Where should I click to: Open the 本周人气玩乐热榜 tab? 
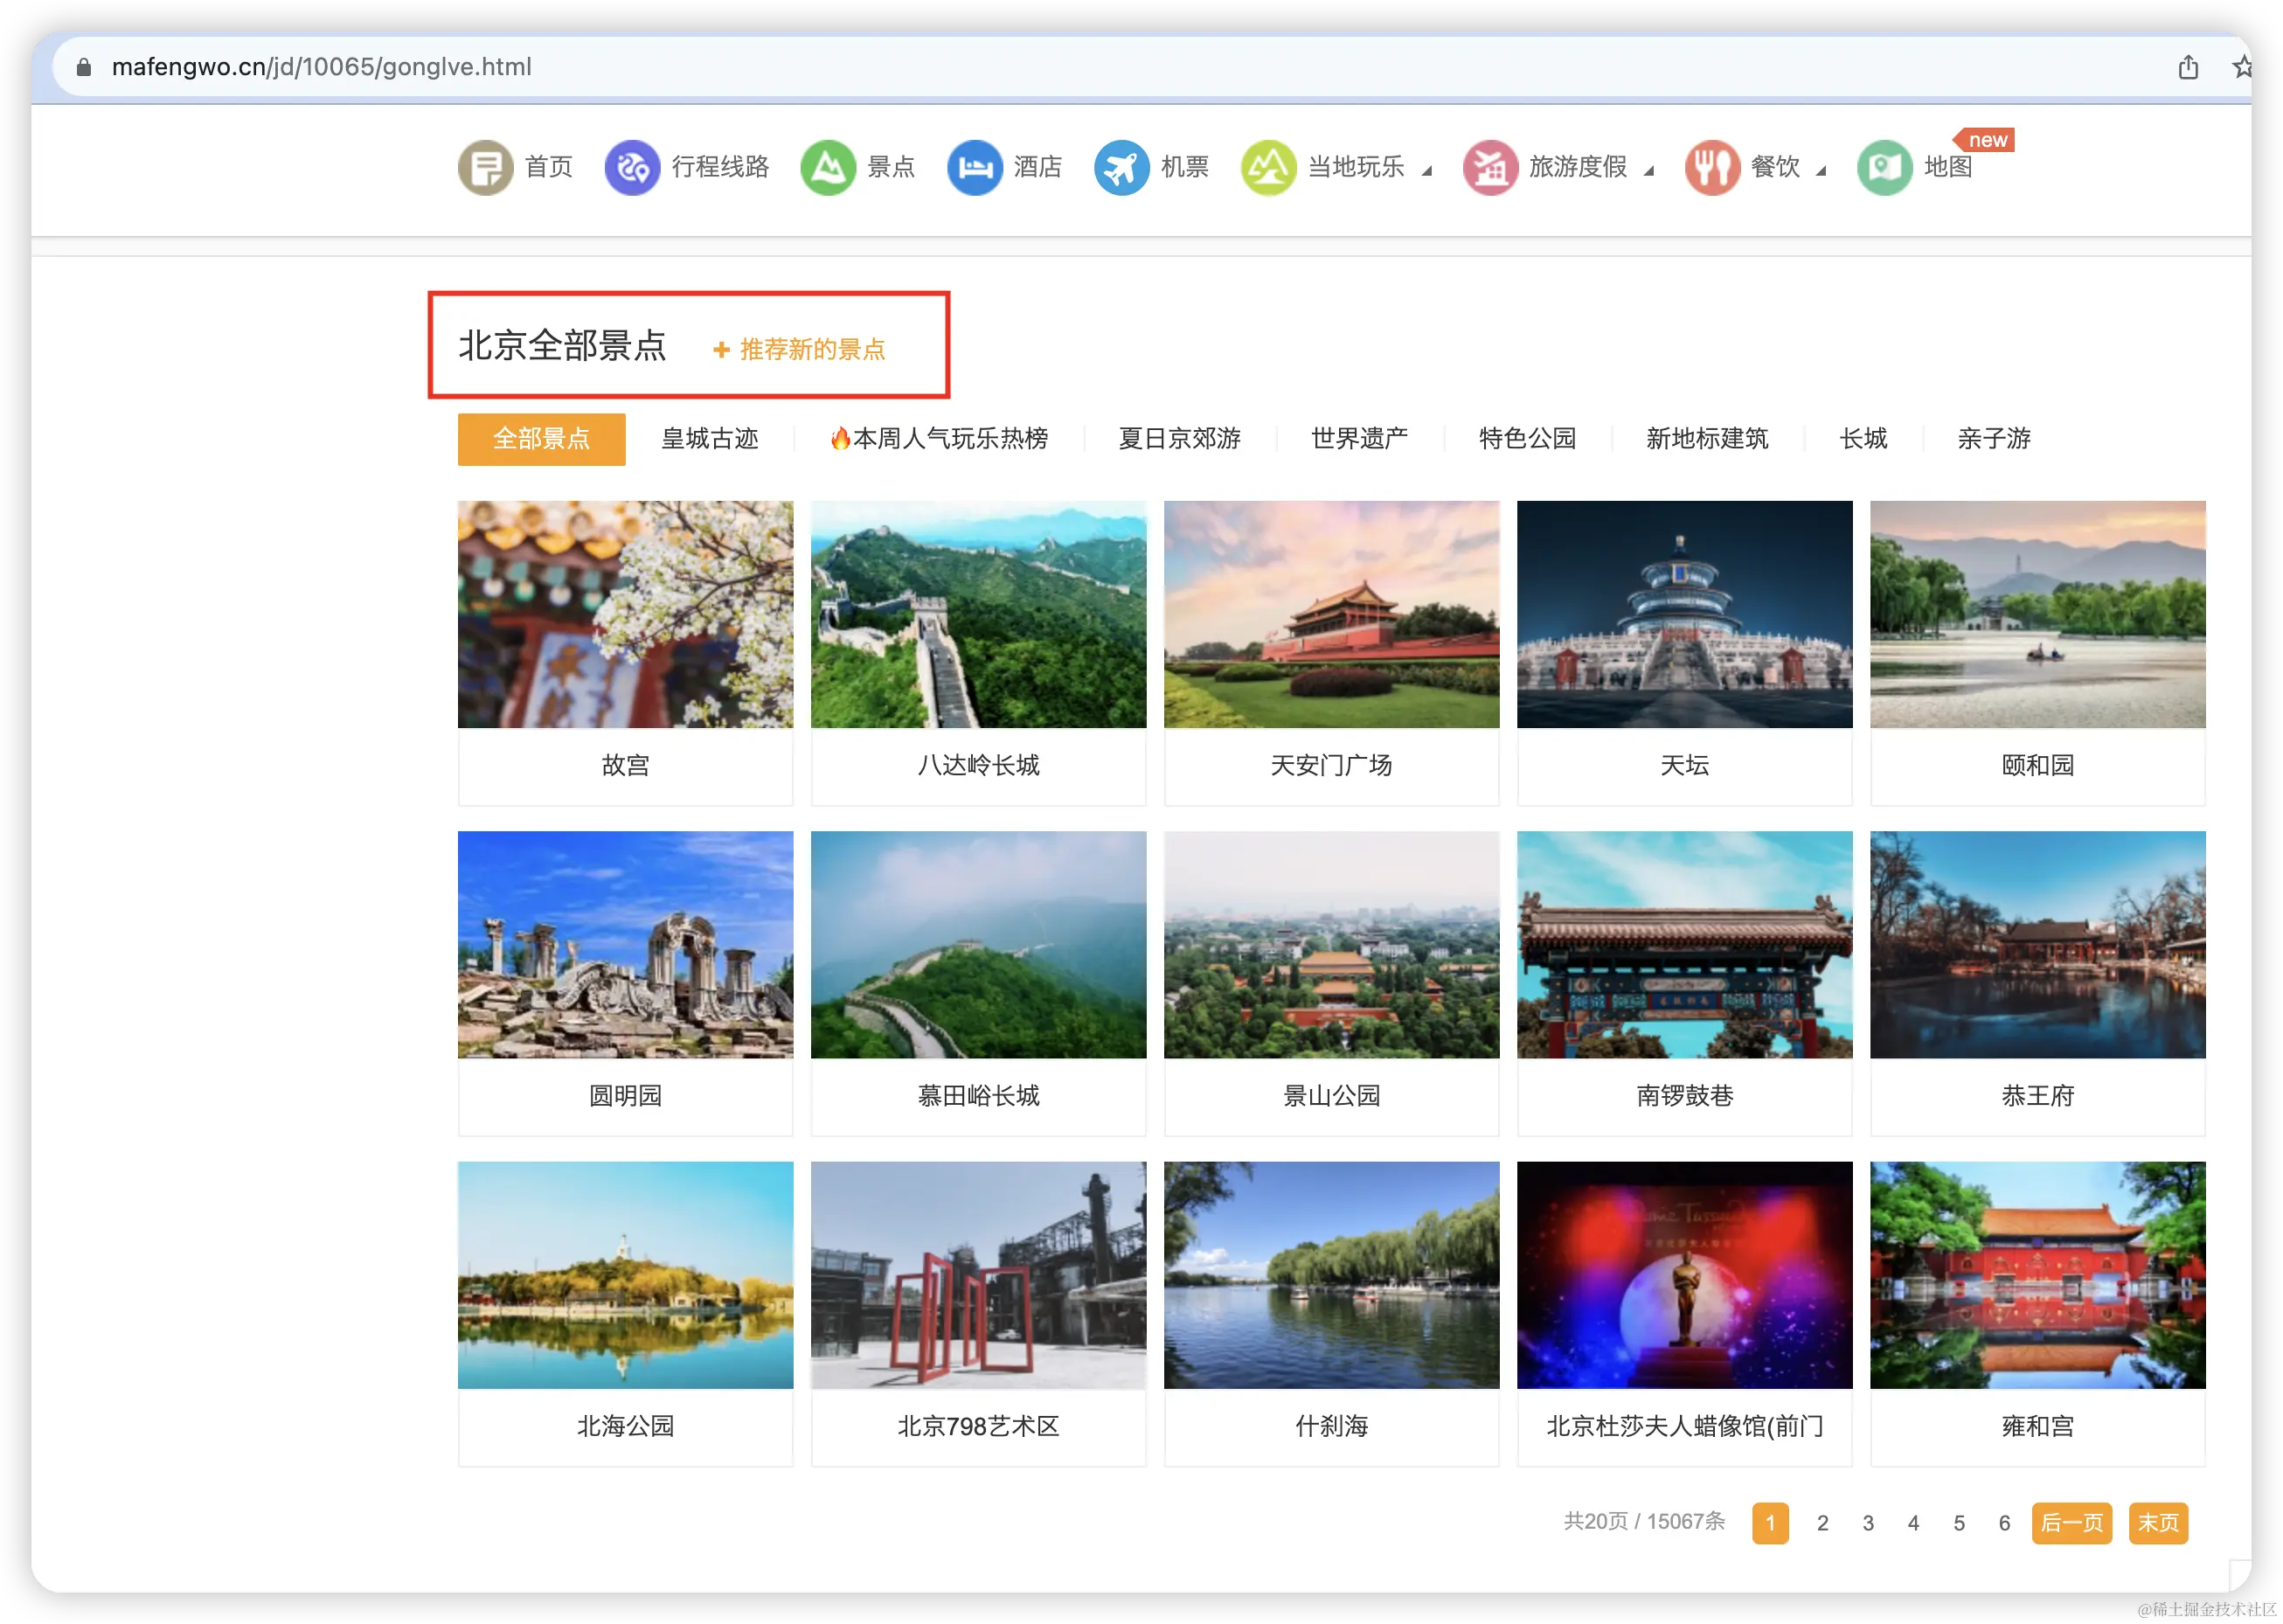(939, 438)
